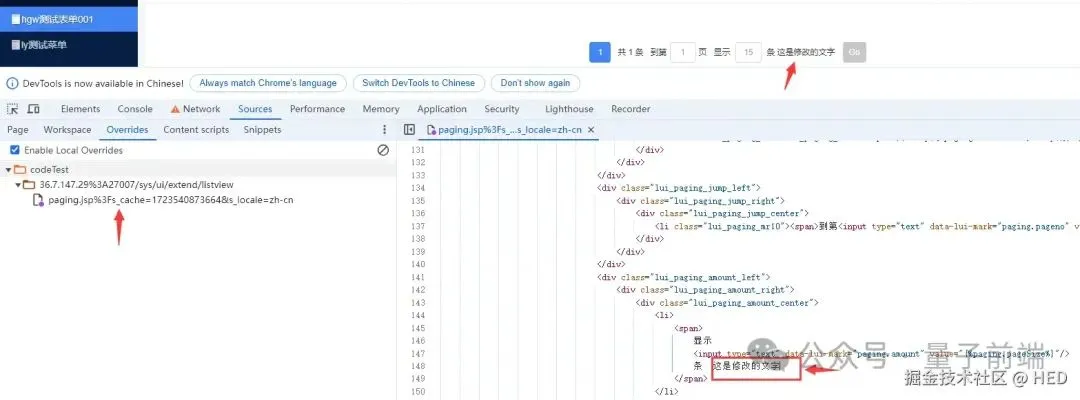
Task: Click line number 141 in gutter
Action: click(418, 277)
